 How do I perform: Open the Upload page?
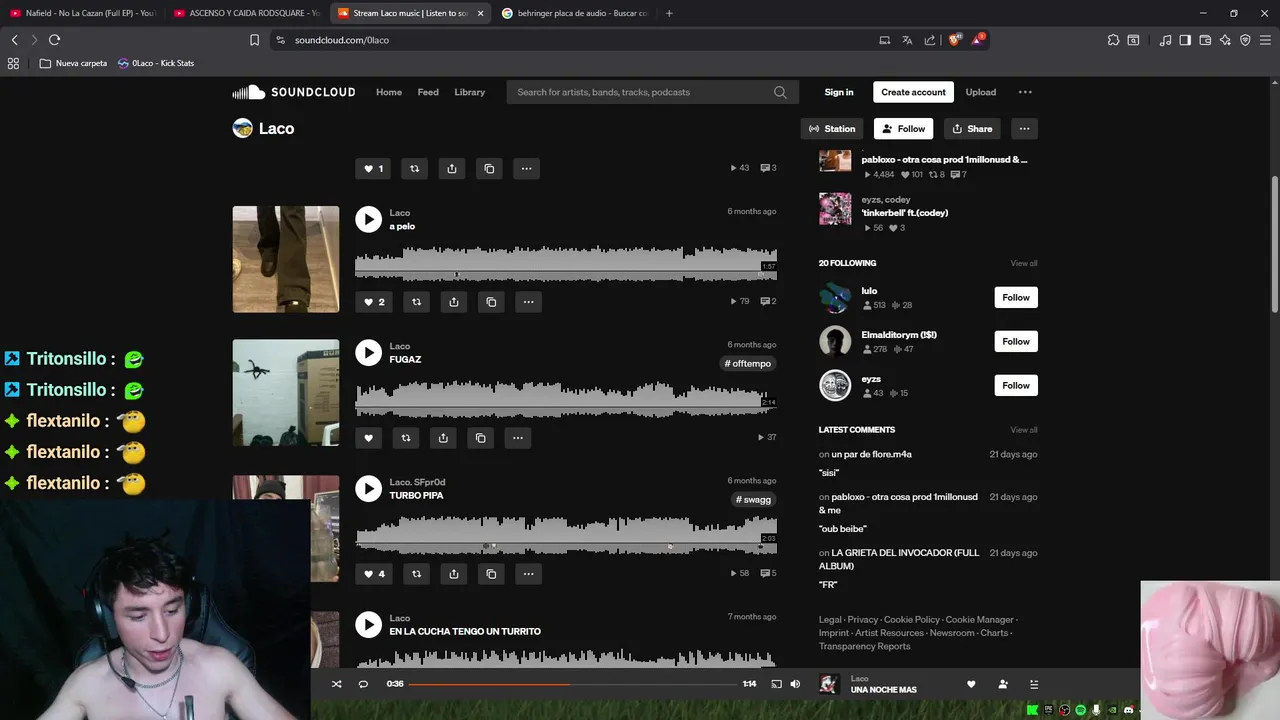(x=981, y=92)
